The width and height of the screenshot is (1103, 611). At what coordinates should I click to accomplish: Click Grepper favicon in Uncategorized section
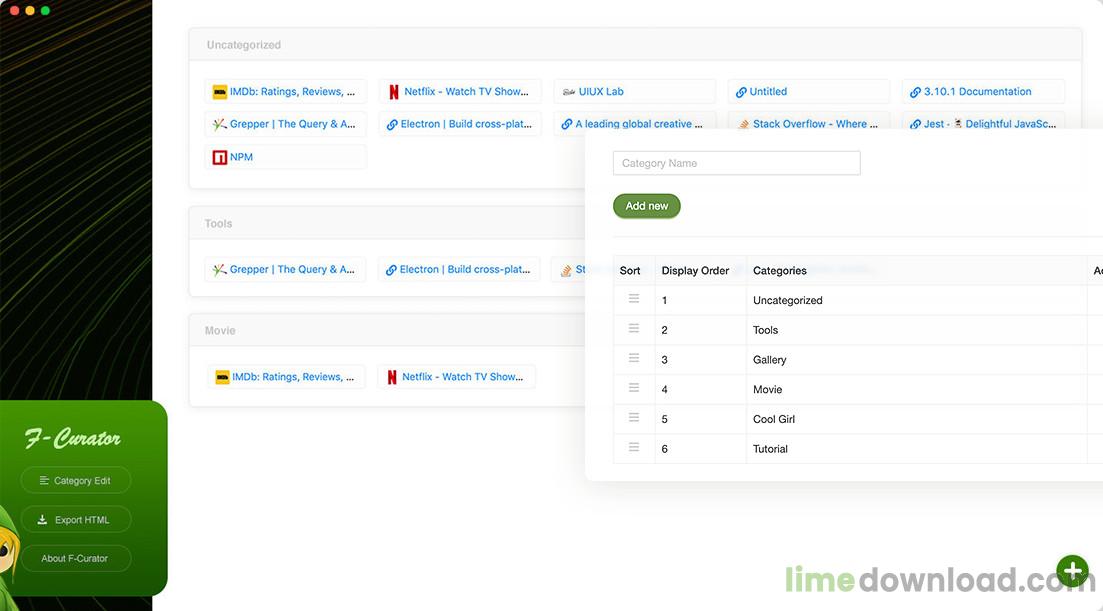pos(219,124)
